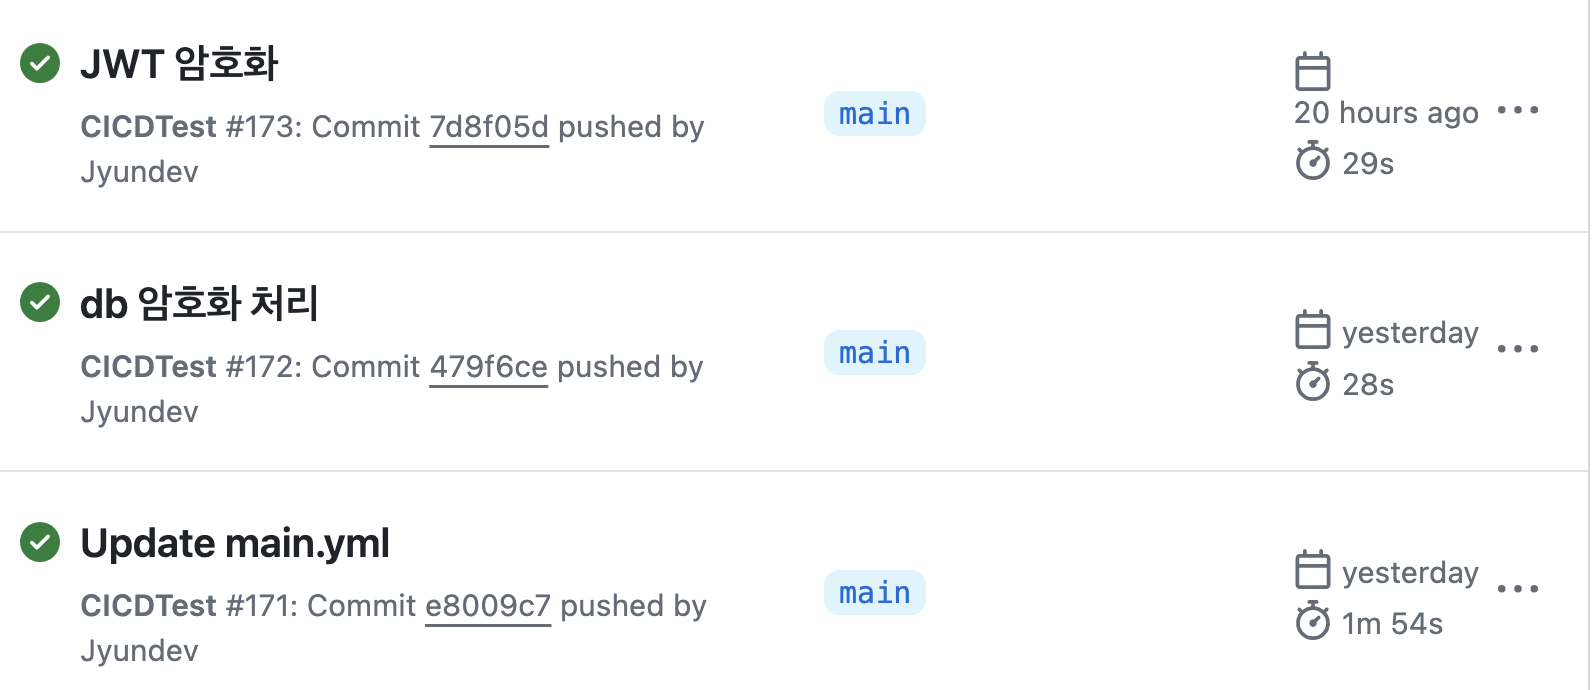Screen dimensions: 1596x690
Task: Click stopwatch icon next to 28s
Action: coord(1312,382)
